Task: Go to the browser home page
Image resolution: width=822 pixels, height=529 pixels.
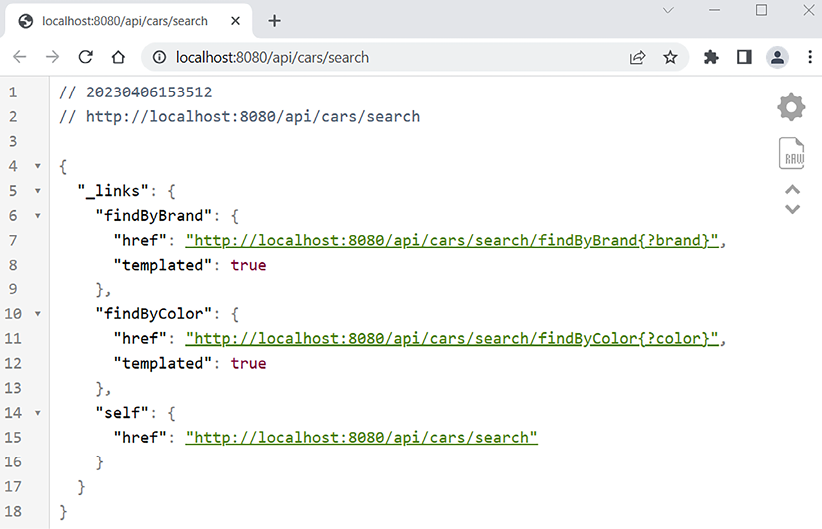Action: point(118,58)
